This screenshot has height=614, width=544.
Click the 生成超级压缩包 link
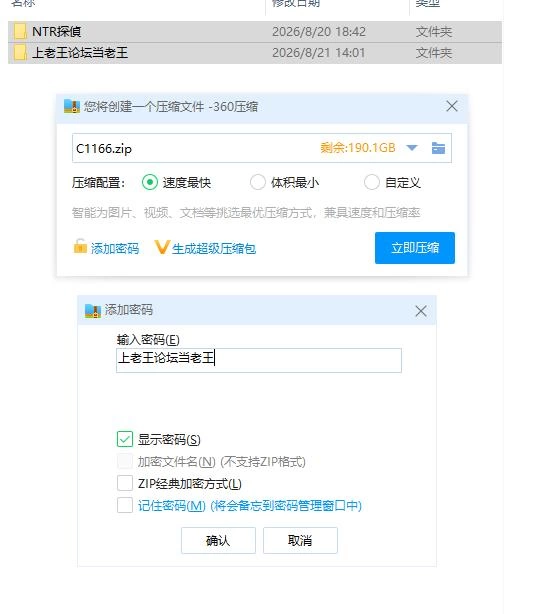coord(214,248)
